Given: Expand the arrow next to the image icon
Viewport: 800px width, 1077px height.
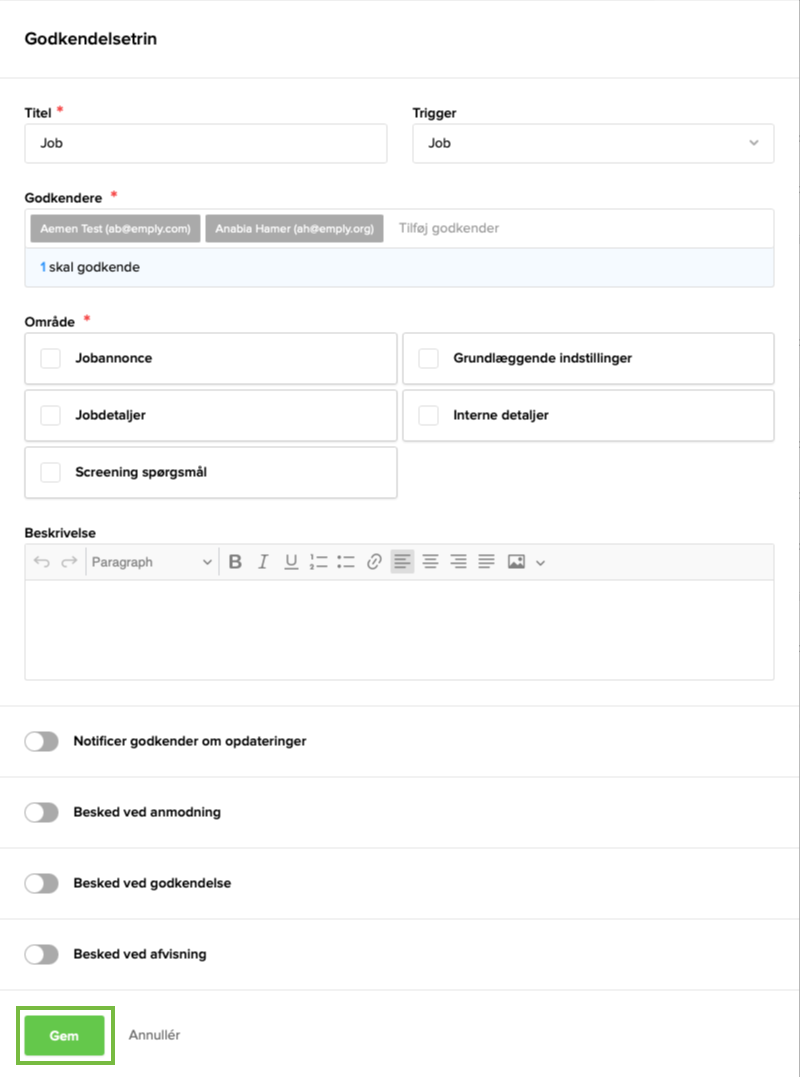Looking at the screenshot, I should pos(541,563).
